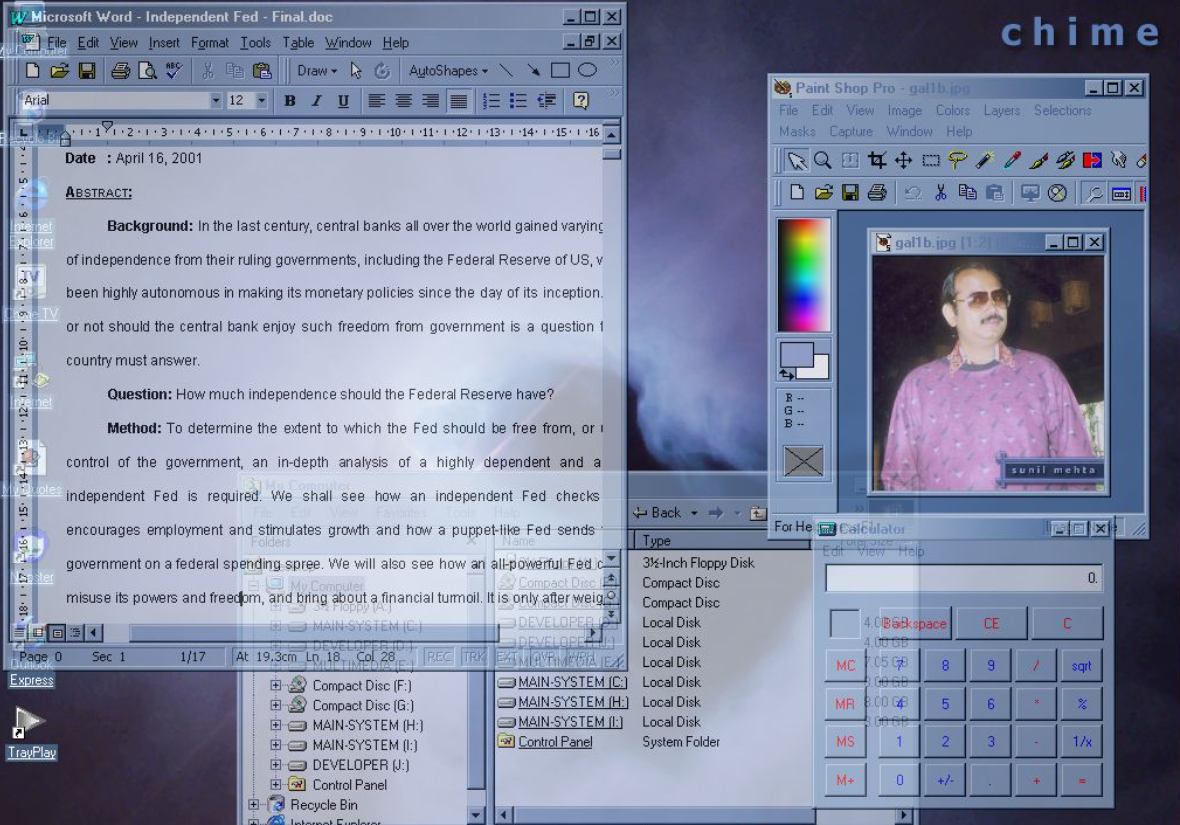
Task: Click the Save icon in Word toolbar
Action: pyautogui.click(x=87, y=71)
